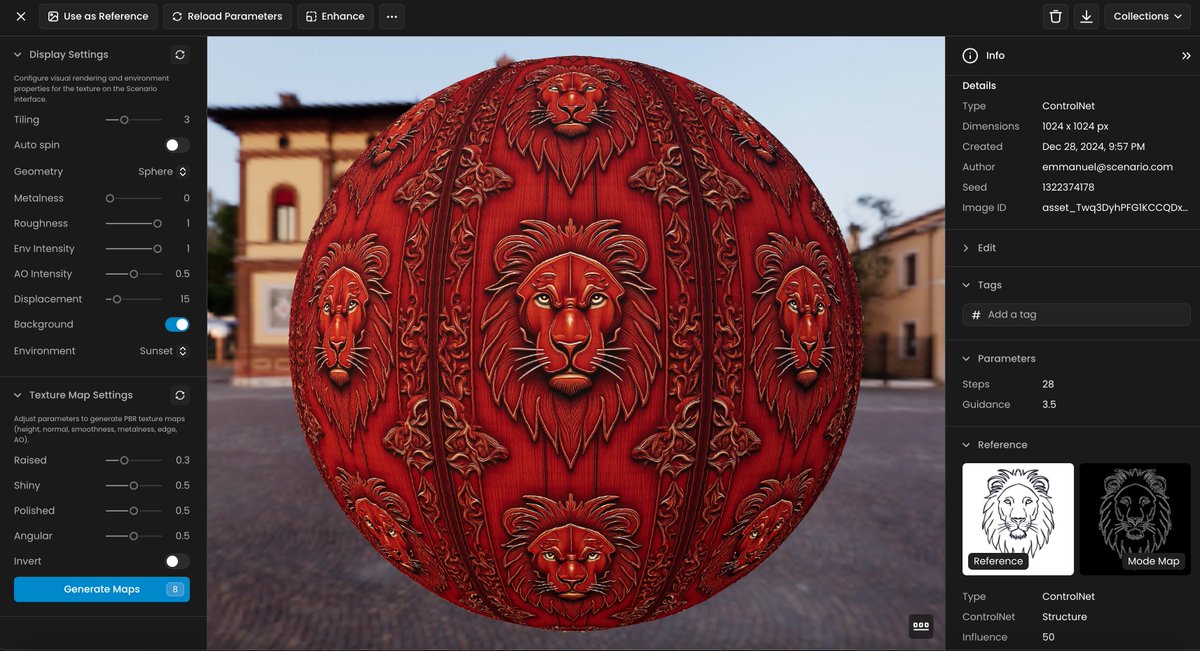Open the three-dot more options menu
The image size is (1200, 651).
click(392, 16)
